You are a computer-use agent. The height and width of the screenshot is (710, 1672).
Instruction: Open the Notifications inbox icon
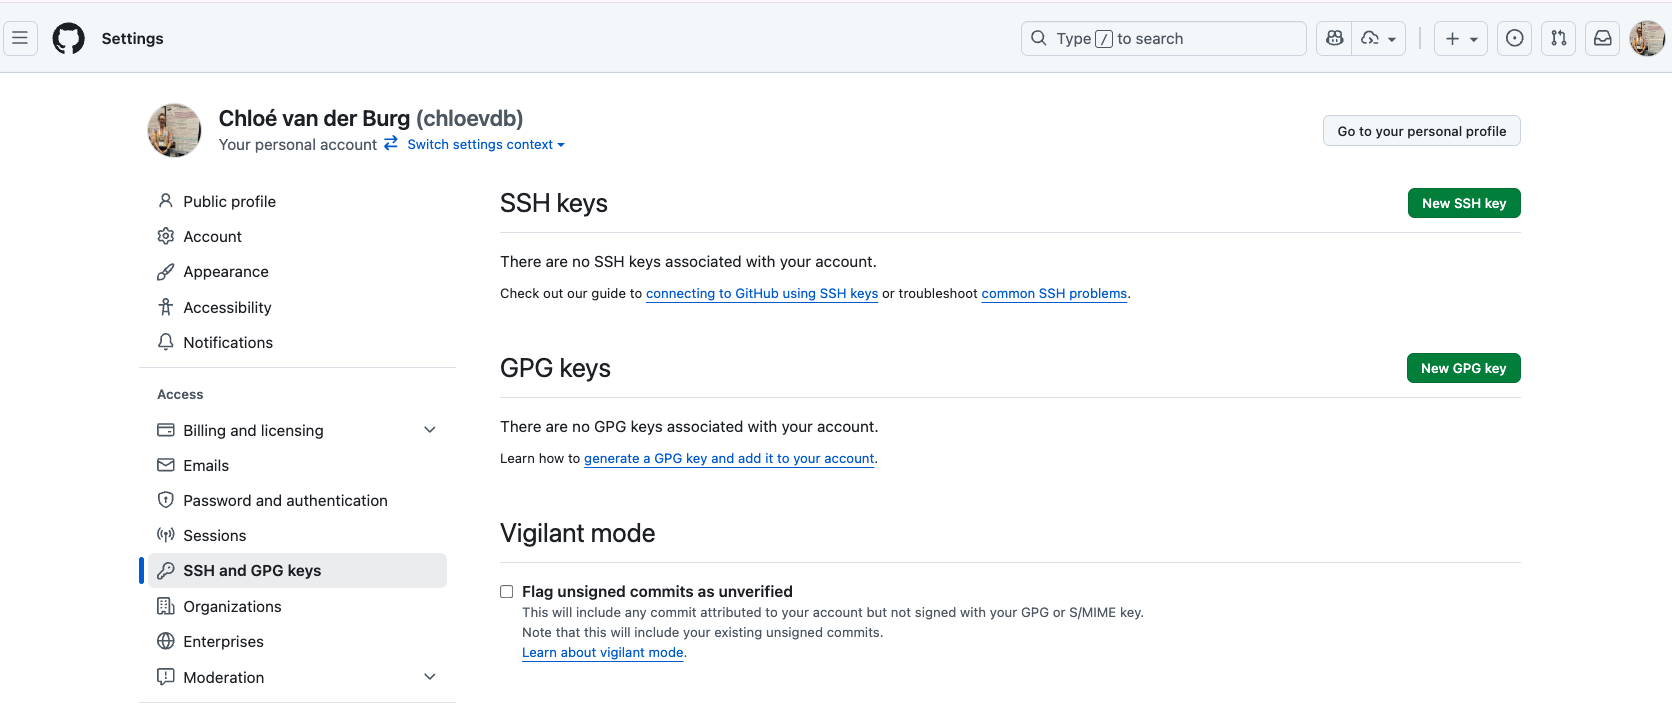[x=1602, y=38]
